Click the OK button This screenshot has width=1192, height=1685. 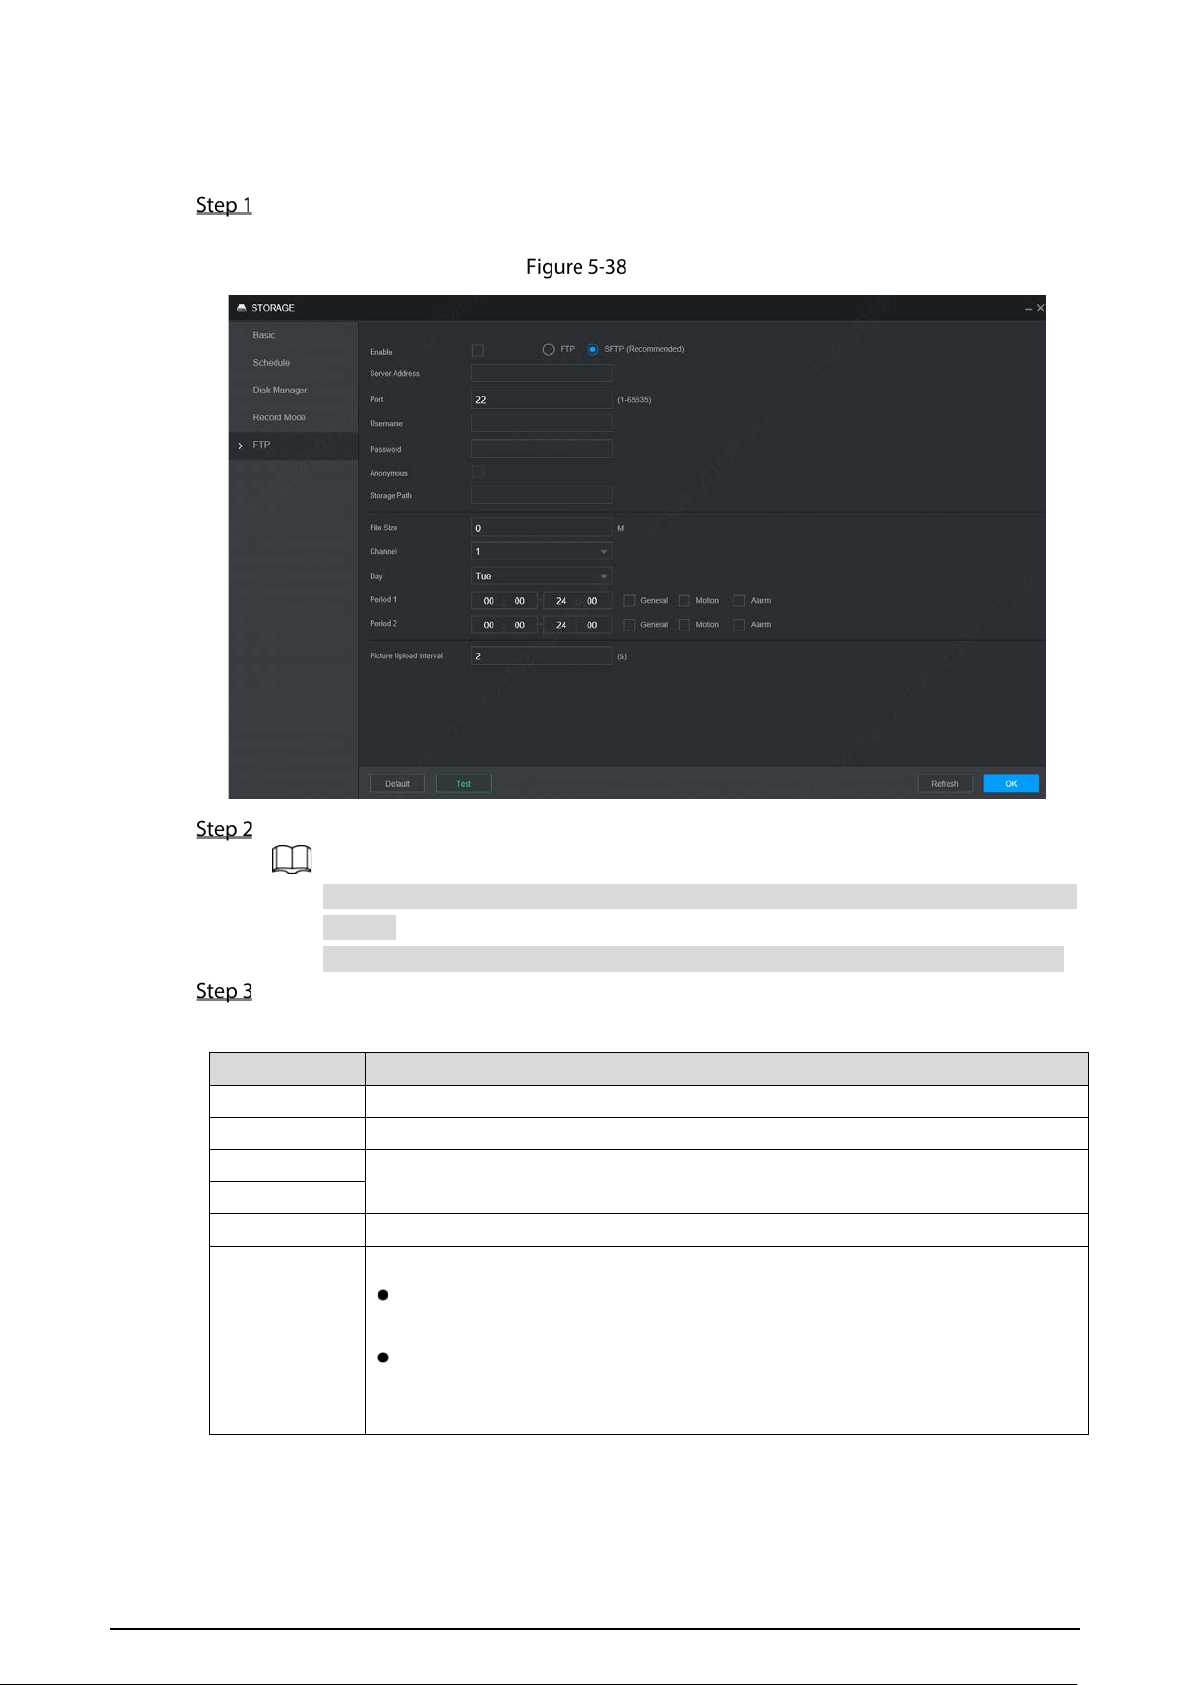[x=1011, y=783]
